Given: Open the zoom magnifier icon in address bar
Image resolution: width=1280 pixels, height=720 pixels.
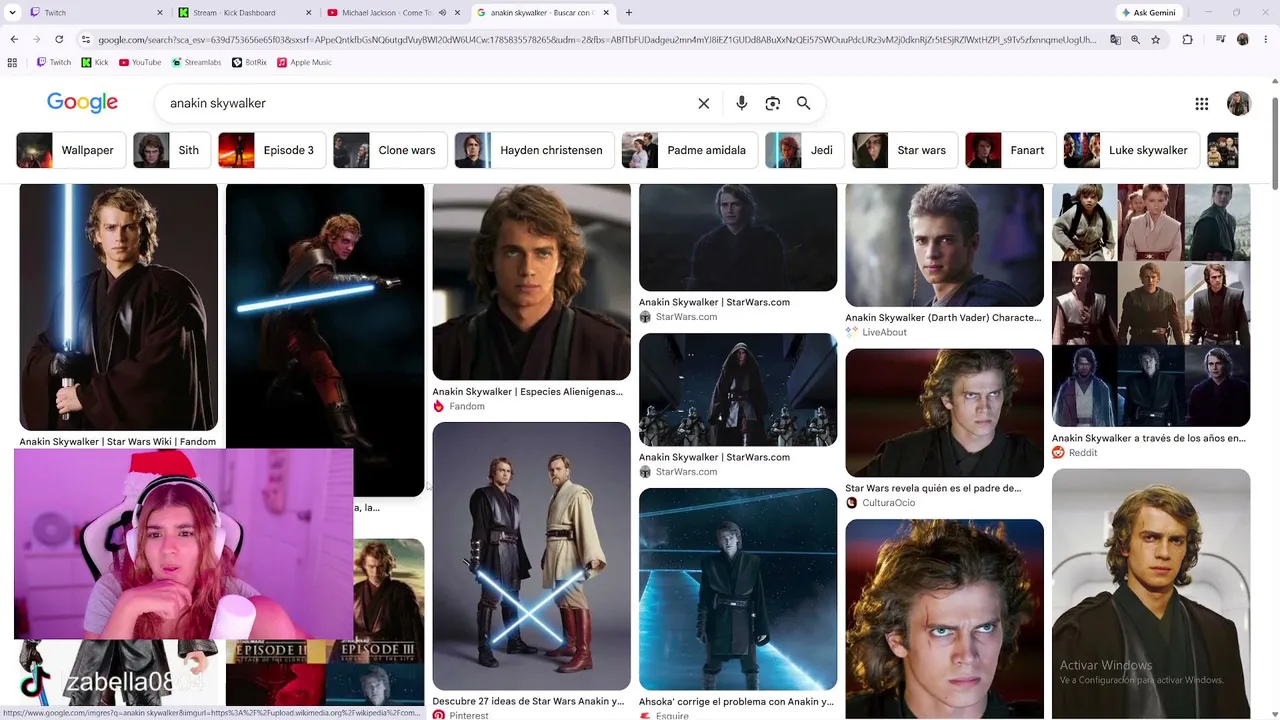Looking at the screenshot, I should click(x=1135, y=40).
